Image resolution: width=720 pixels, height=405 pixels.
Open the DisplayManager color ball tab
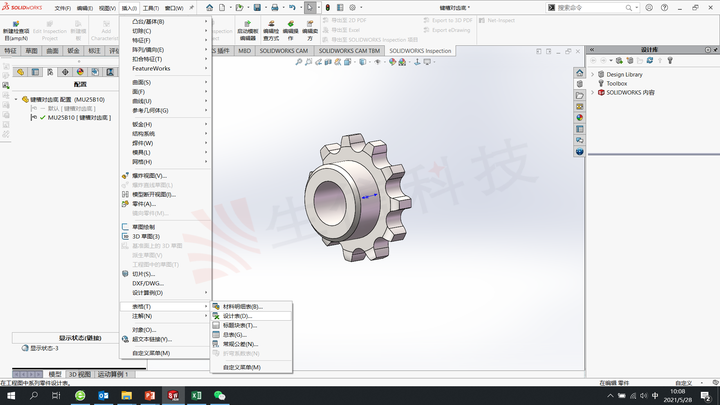(x=80, y=72)
